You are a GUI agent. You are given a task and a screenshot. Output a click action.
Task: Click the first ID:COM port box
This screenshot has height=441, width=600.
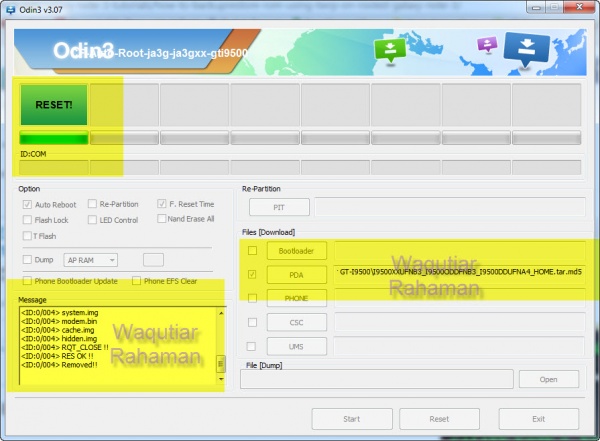click(54, 167)
